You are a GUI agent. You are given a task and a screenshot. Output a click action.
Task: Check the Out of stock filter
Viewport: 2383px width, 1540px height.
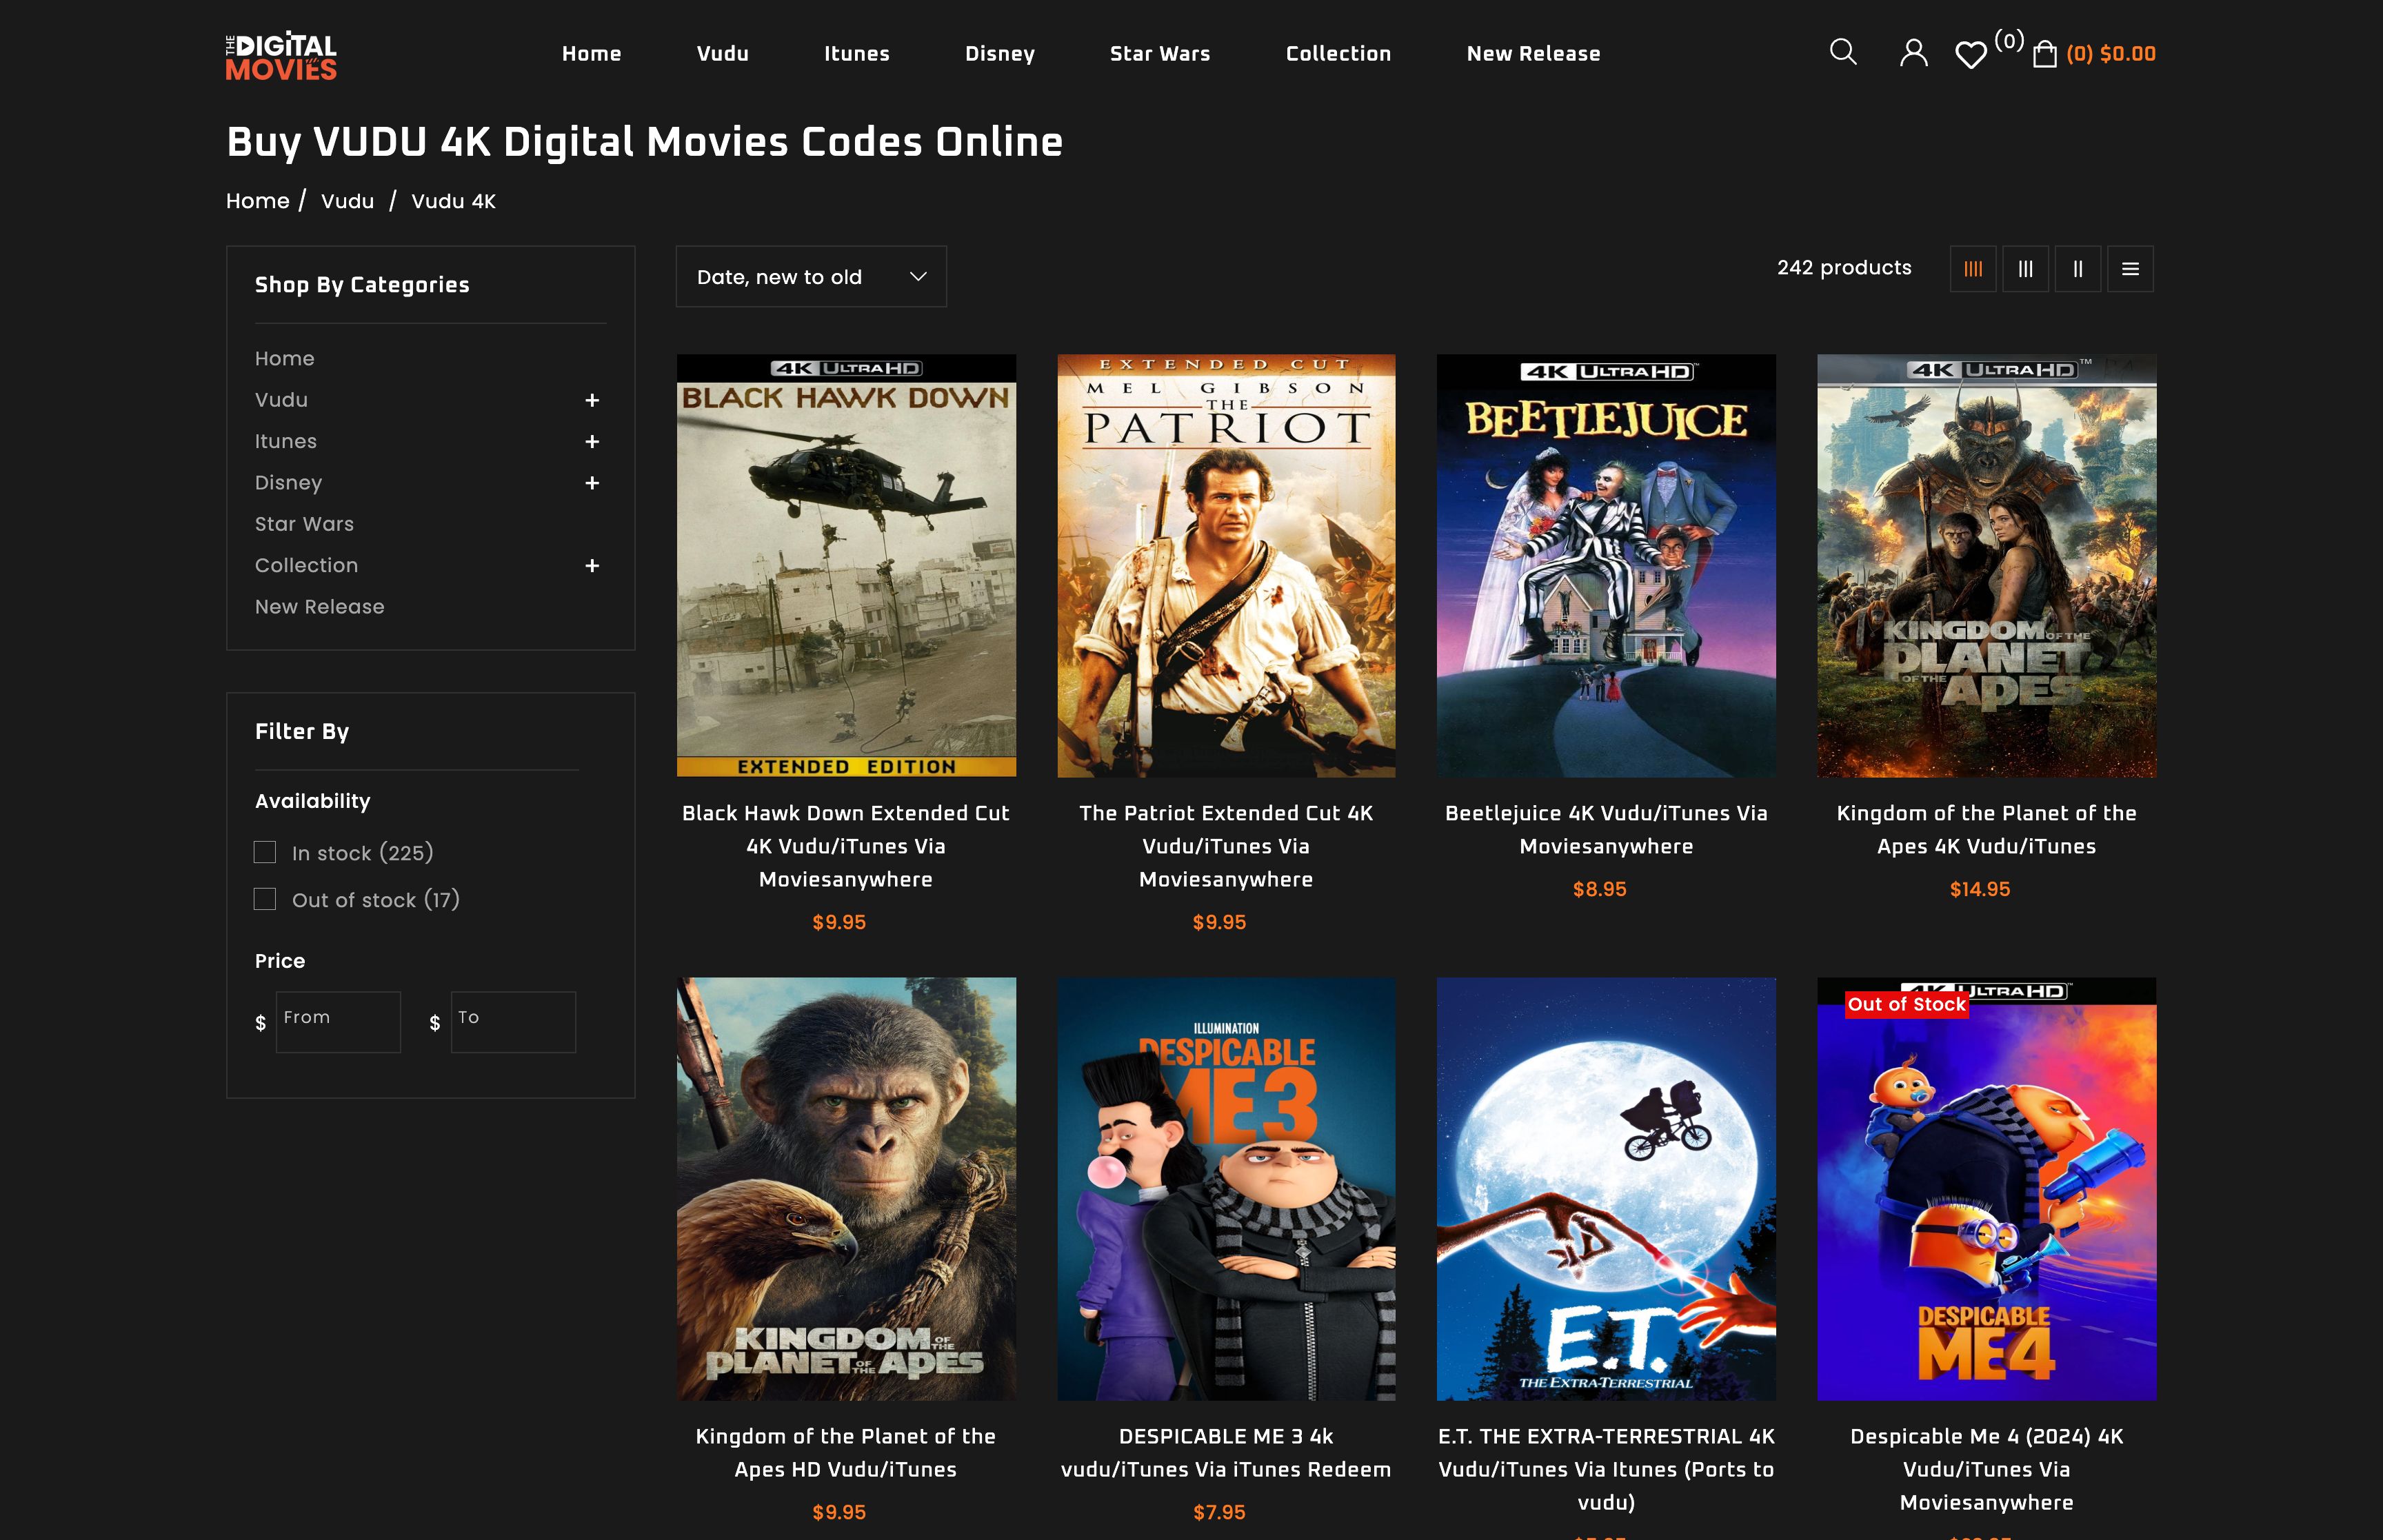click(265, 899)
